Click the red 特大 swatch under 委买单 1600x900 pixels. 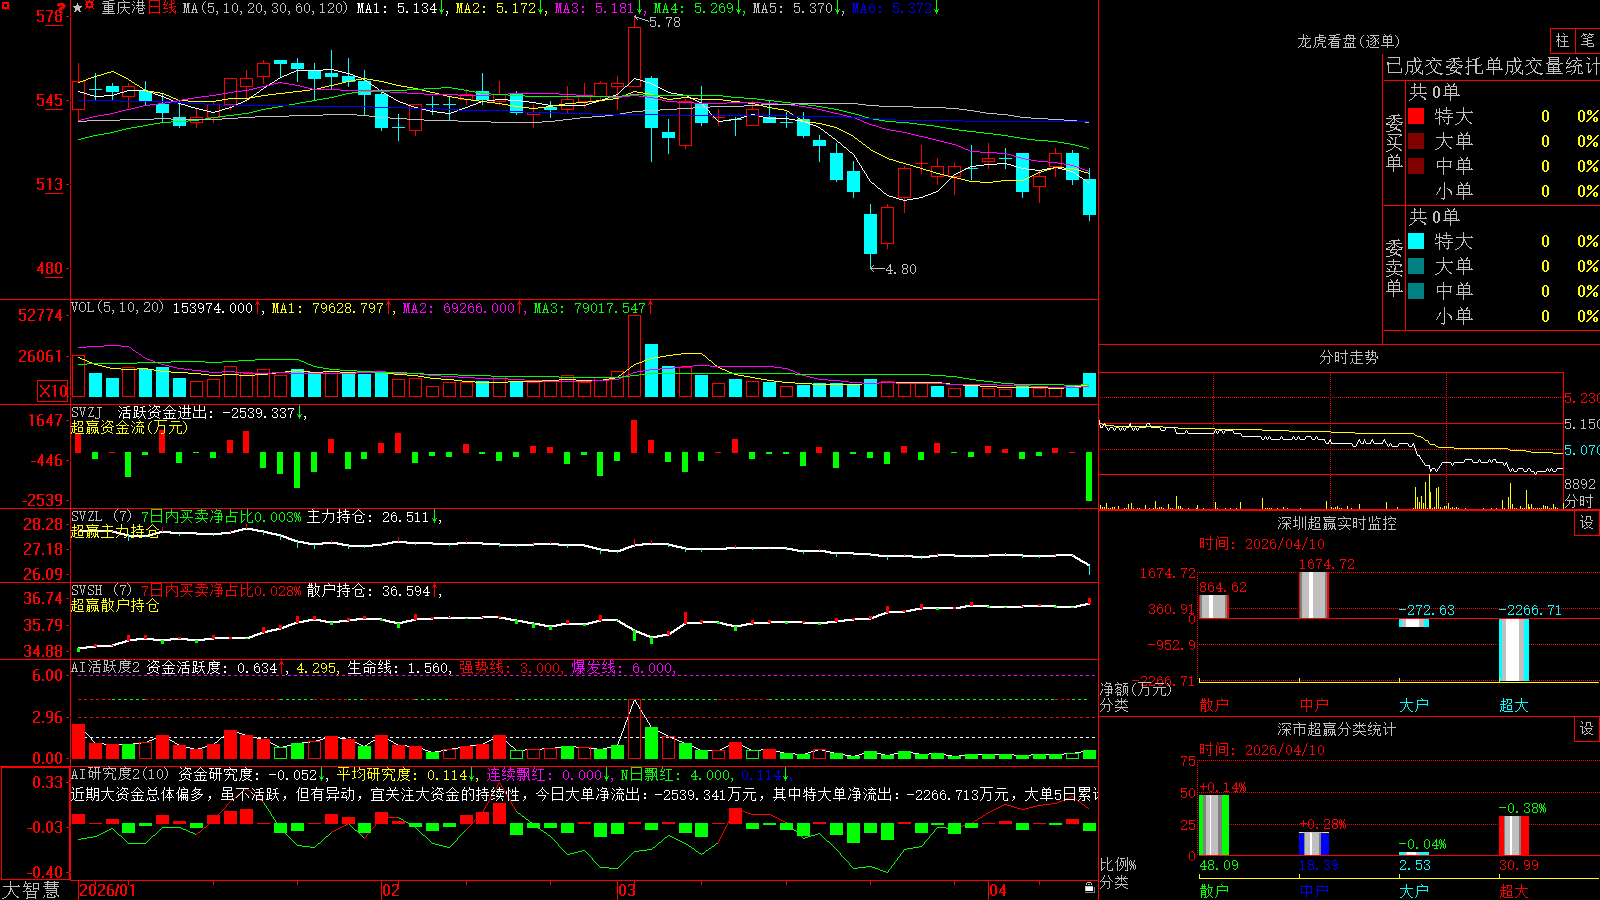(1416, 116)
